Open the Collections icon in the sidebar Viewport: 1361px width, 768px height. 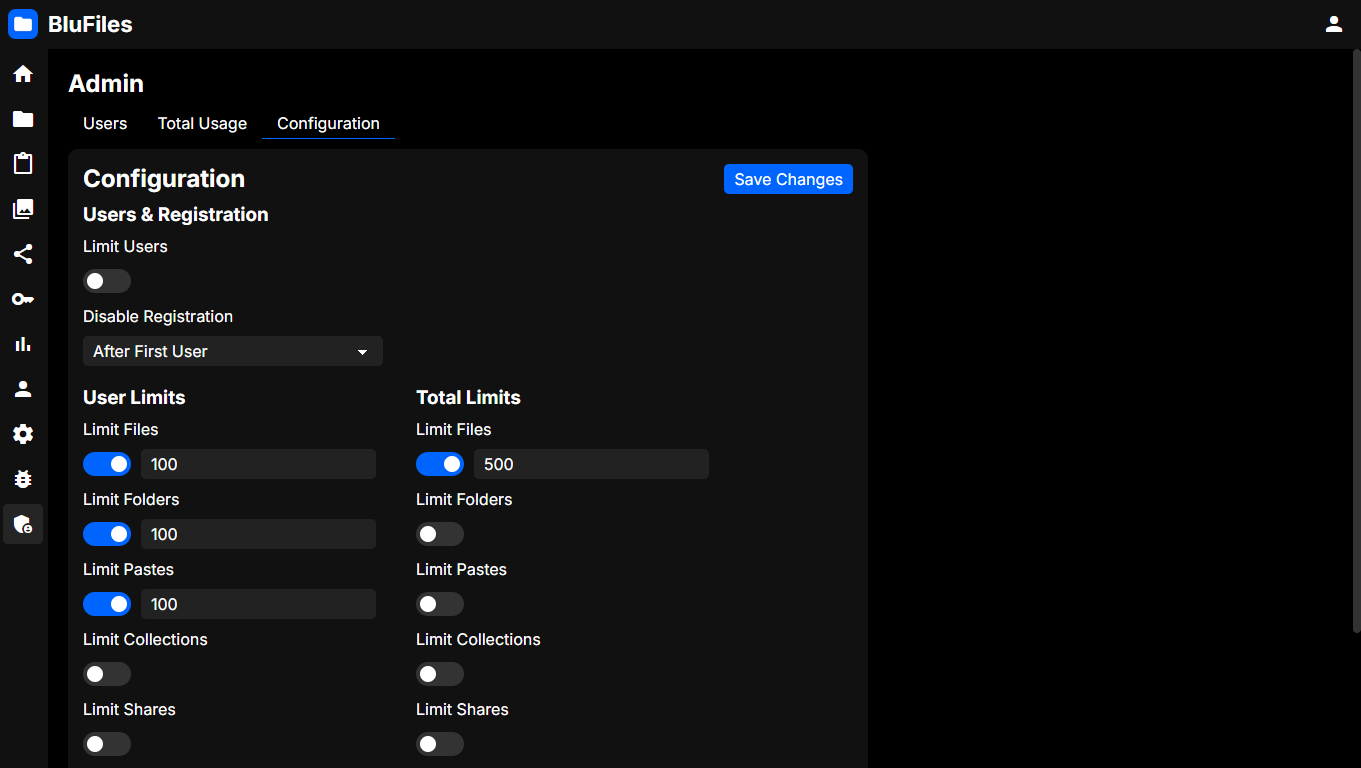23,209
